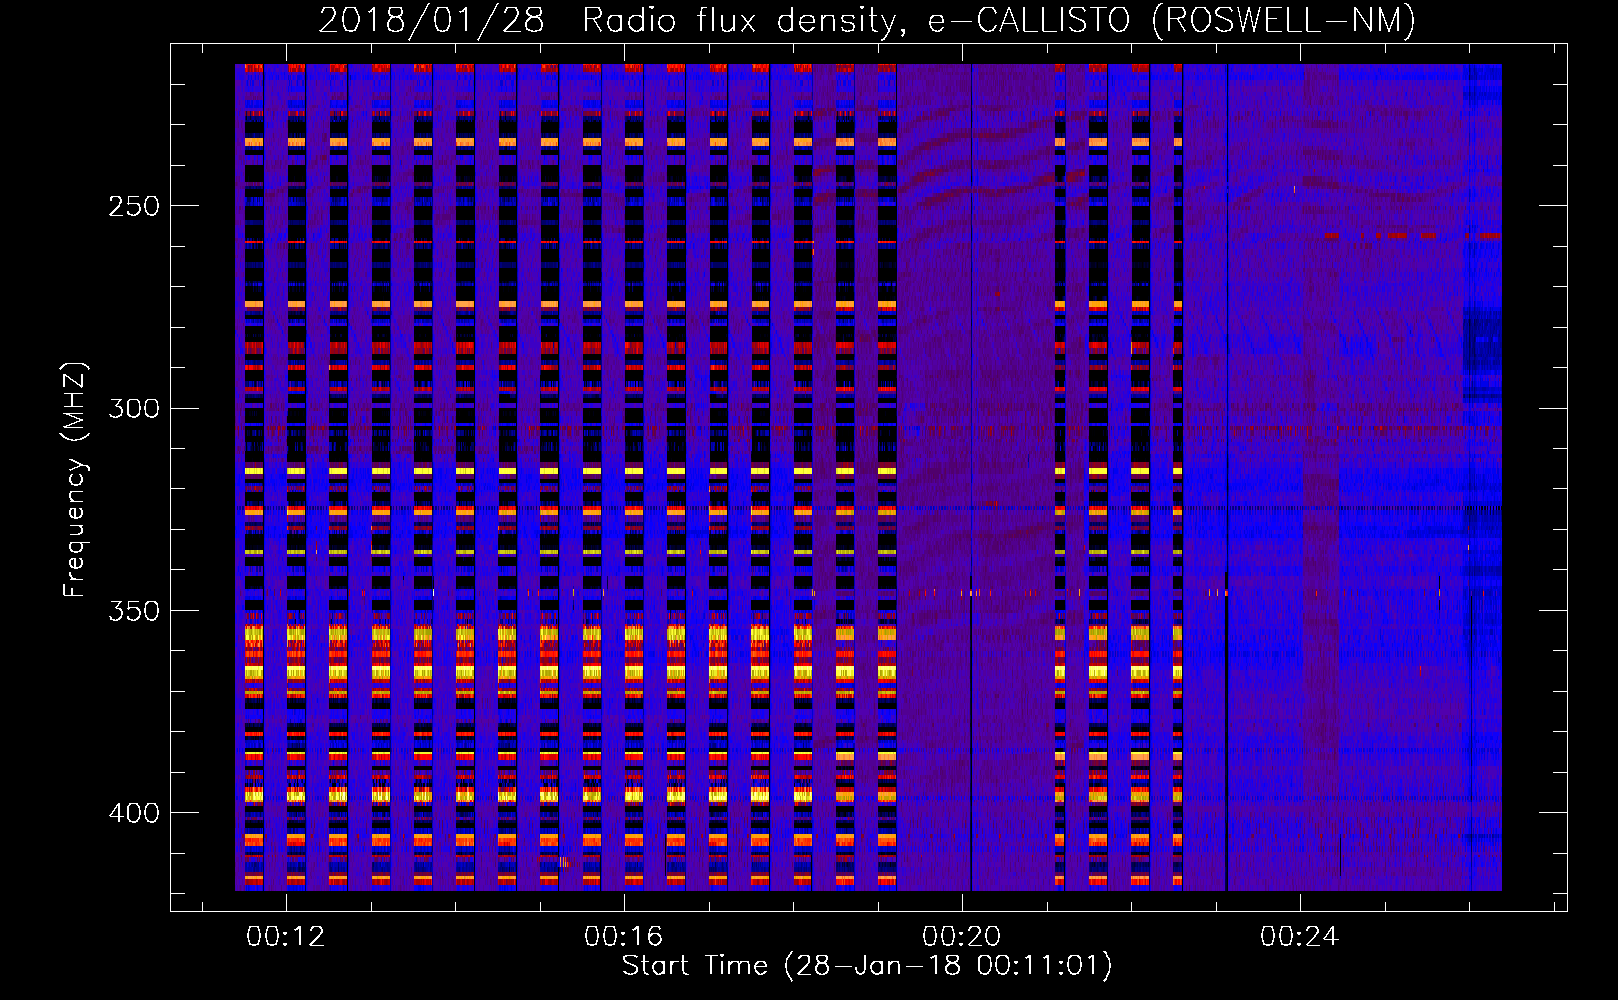The height and width of the screenshot is (1000, 1618).
Task: Click the 300 frequency tick label
Action: pyautogui.click(x=133, y=408)
